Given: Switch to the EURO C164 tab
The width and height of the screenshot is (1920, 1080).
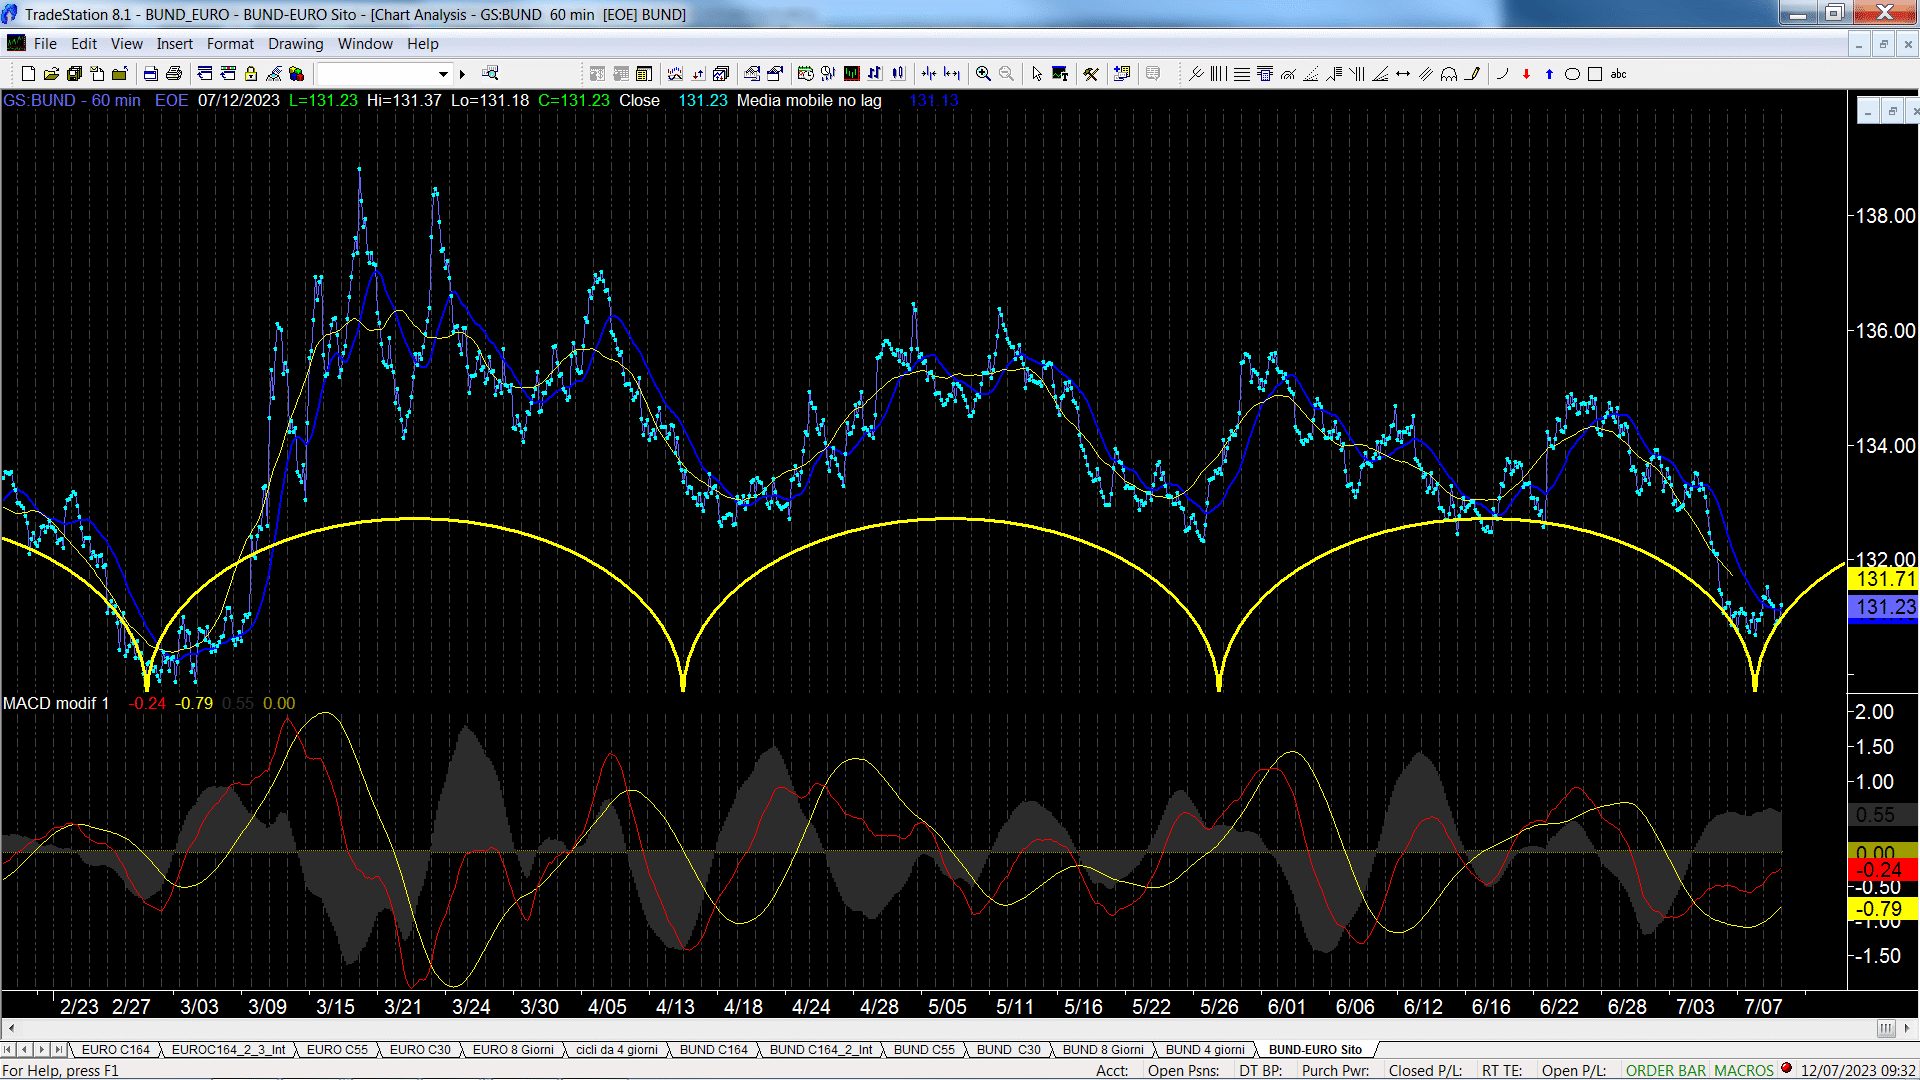Looking at the screenshot, I should [x=115, y=1050].
